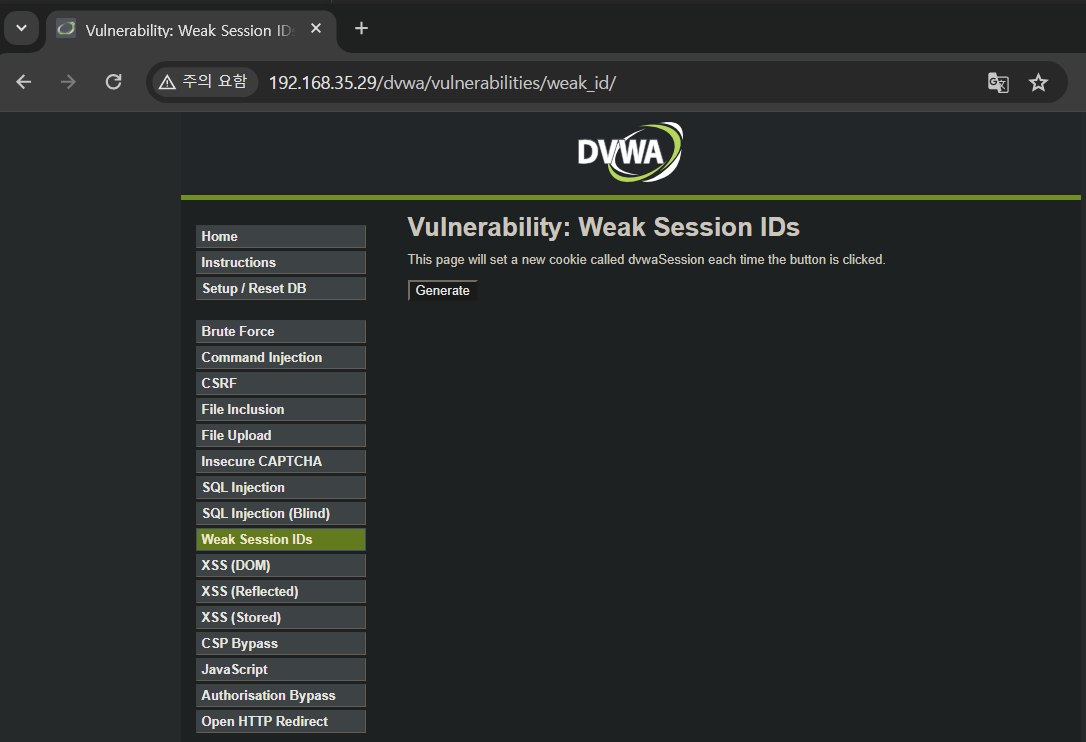This screenshot has height=742, width=1086.
Task: Click the not secure warning badge
Action: [204, 82]
